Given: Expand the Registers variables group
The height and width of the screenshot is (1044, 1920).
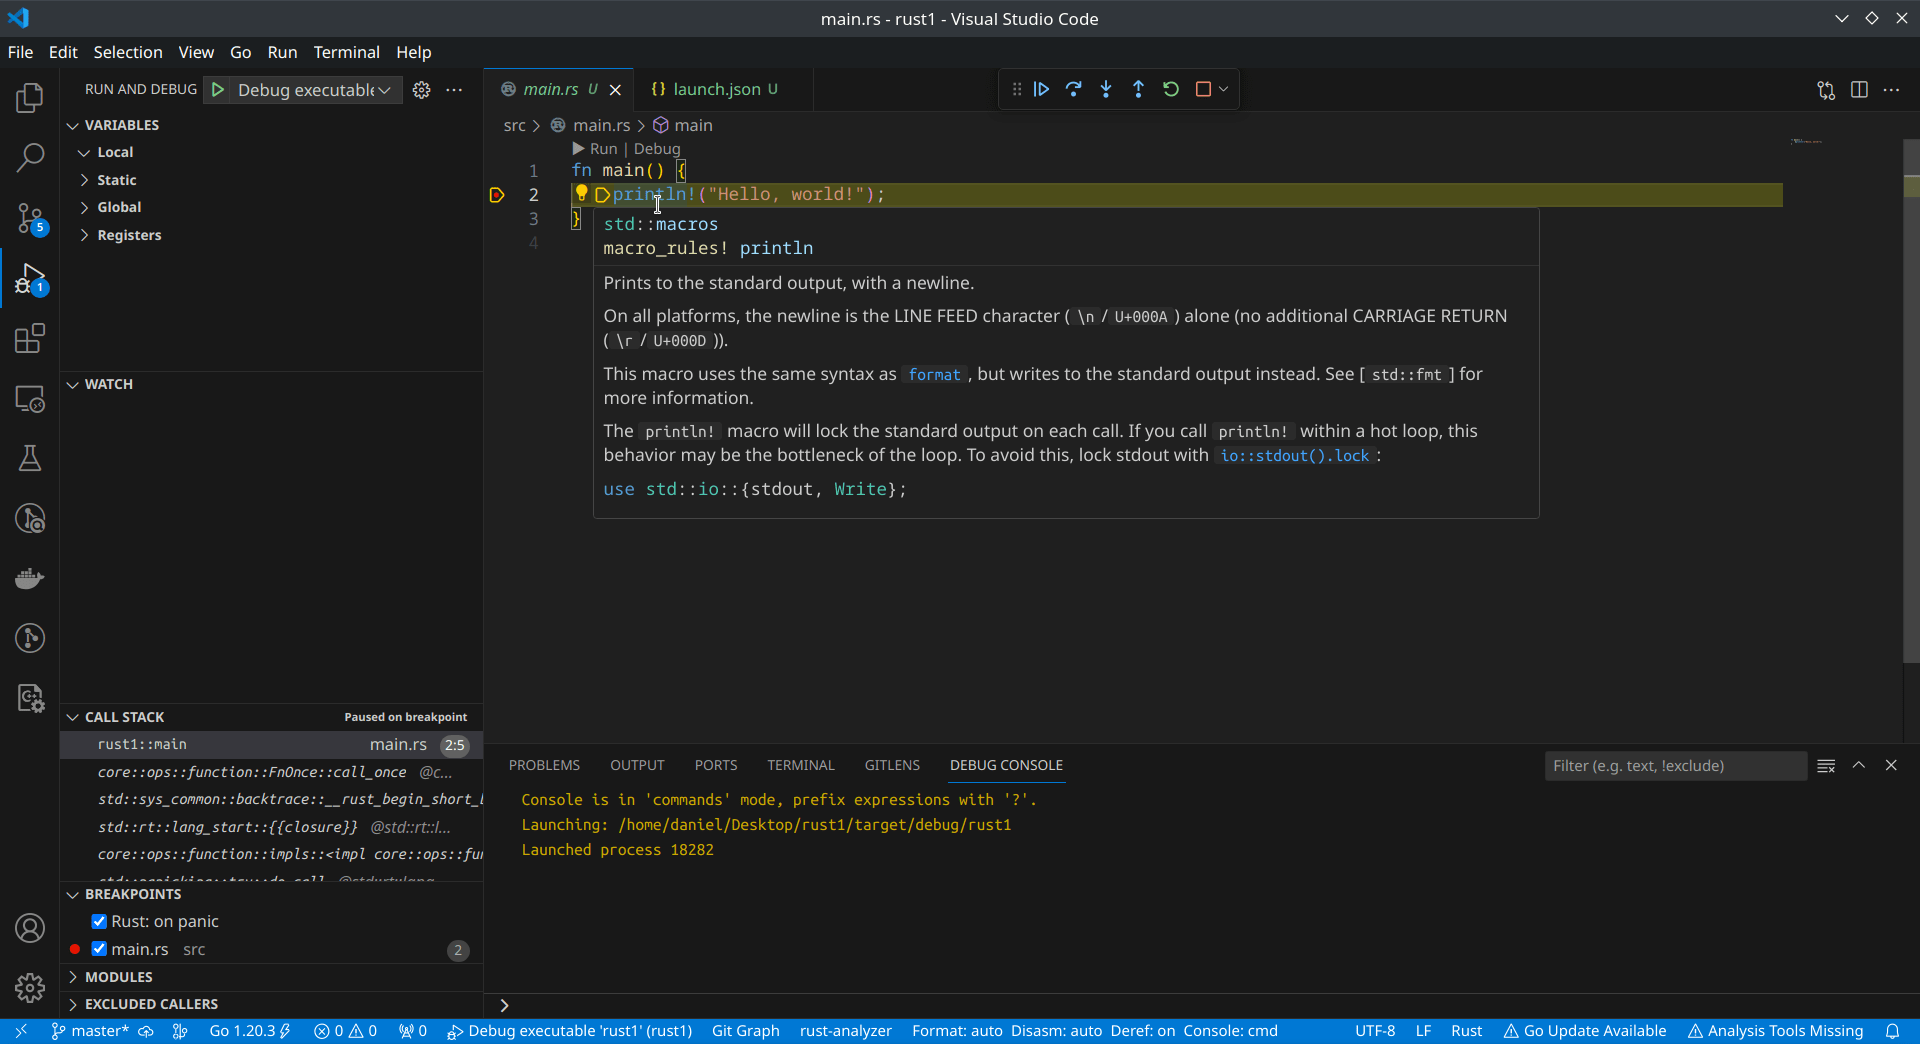Looking at the screenshot, I should click(x=129, y=235).
